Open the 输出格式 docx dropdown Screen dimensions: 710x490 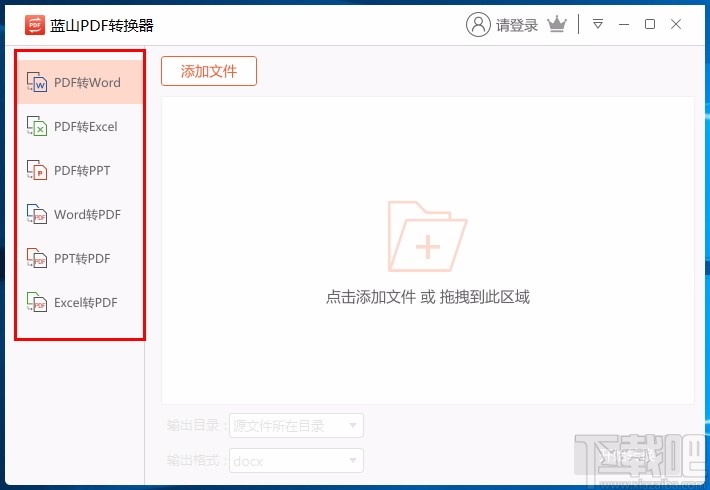pyautogui.click(x=296, y=461)
